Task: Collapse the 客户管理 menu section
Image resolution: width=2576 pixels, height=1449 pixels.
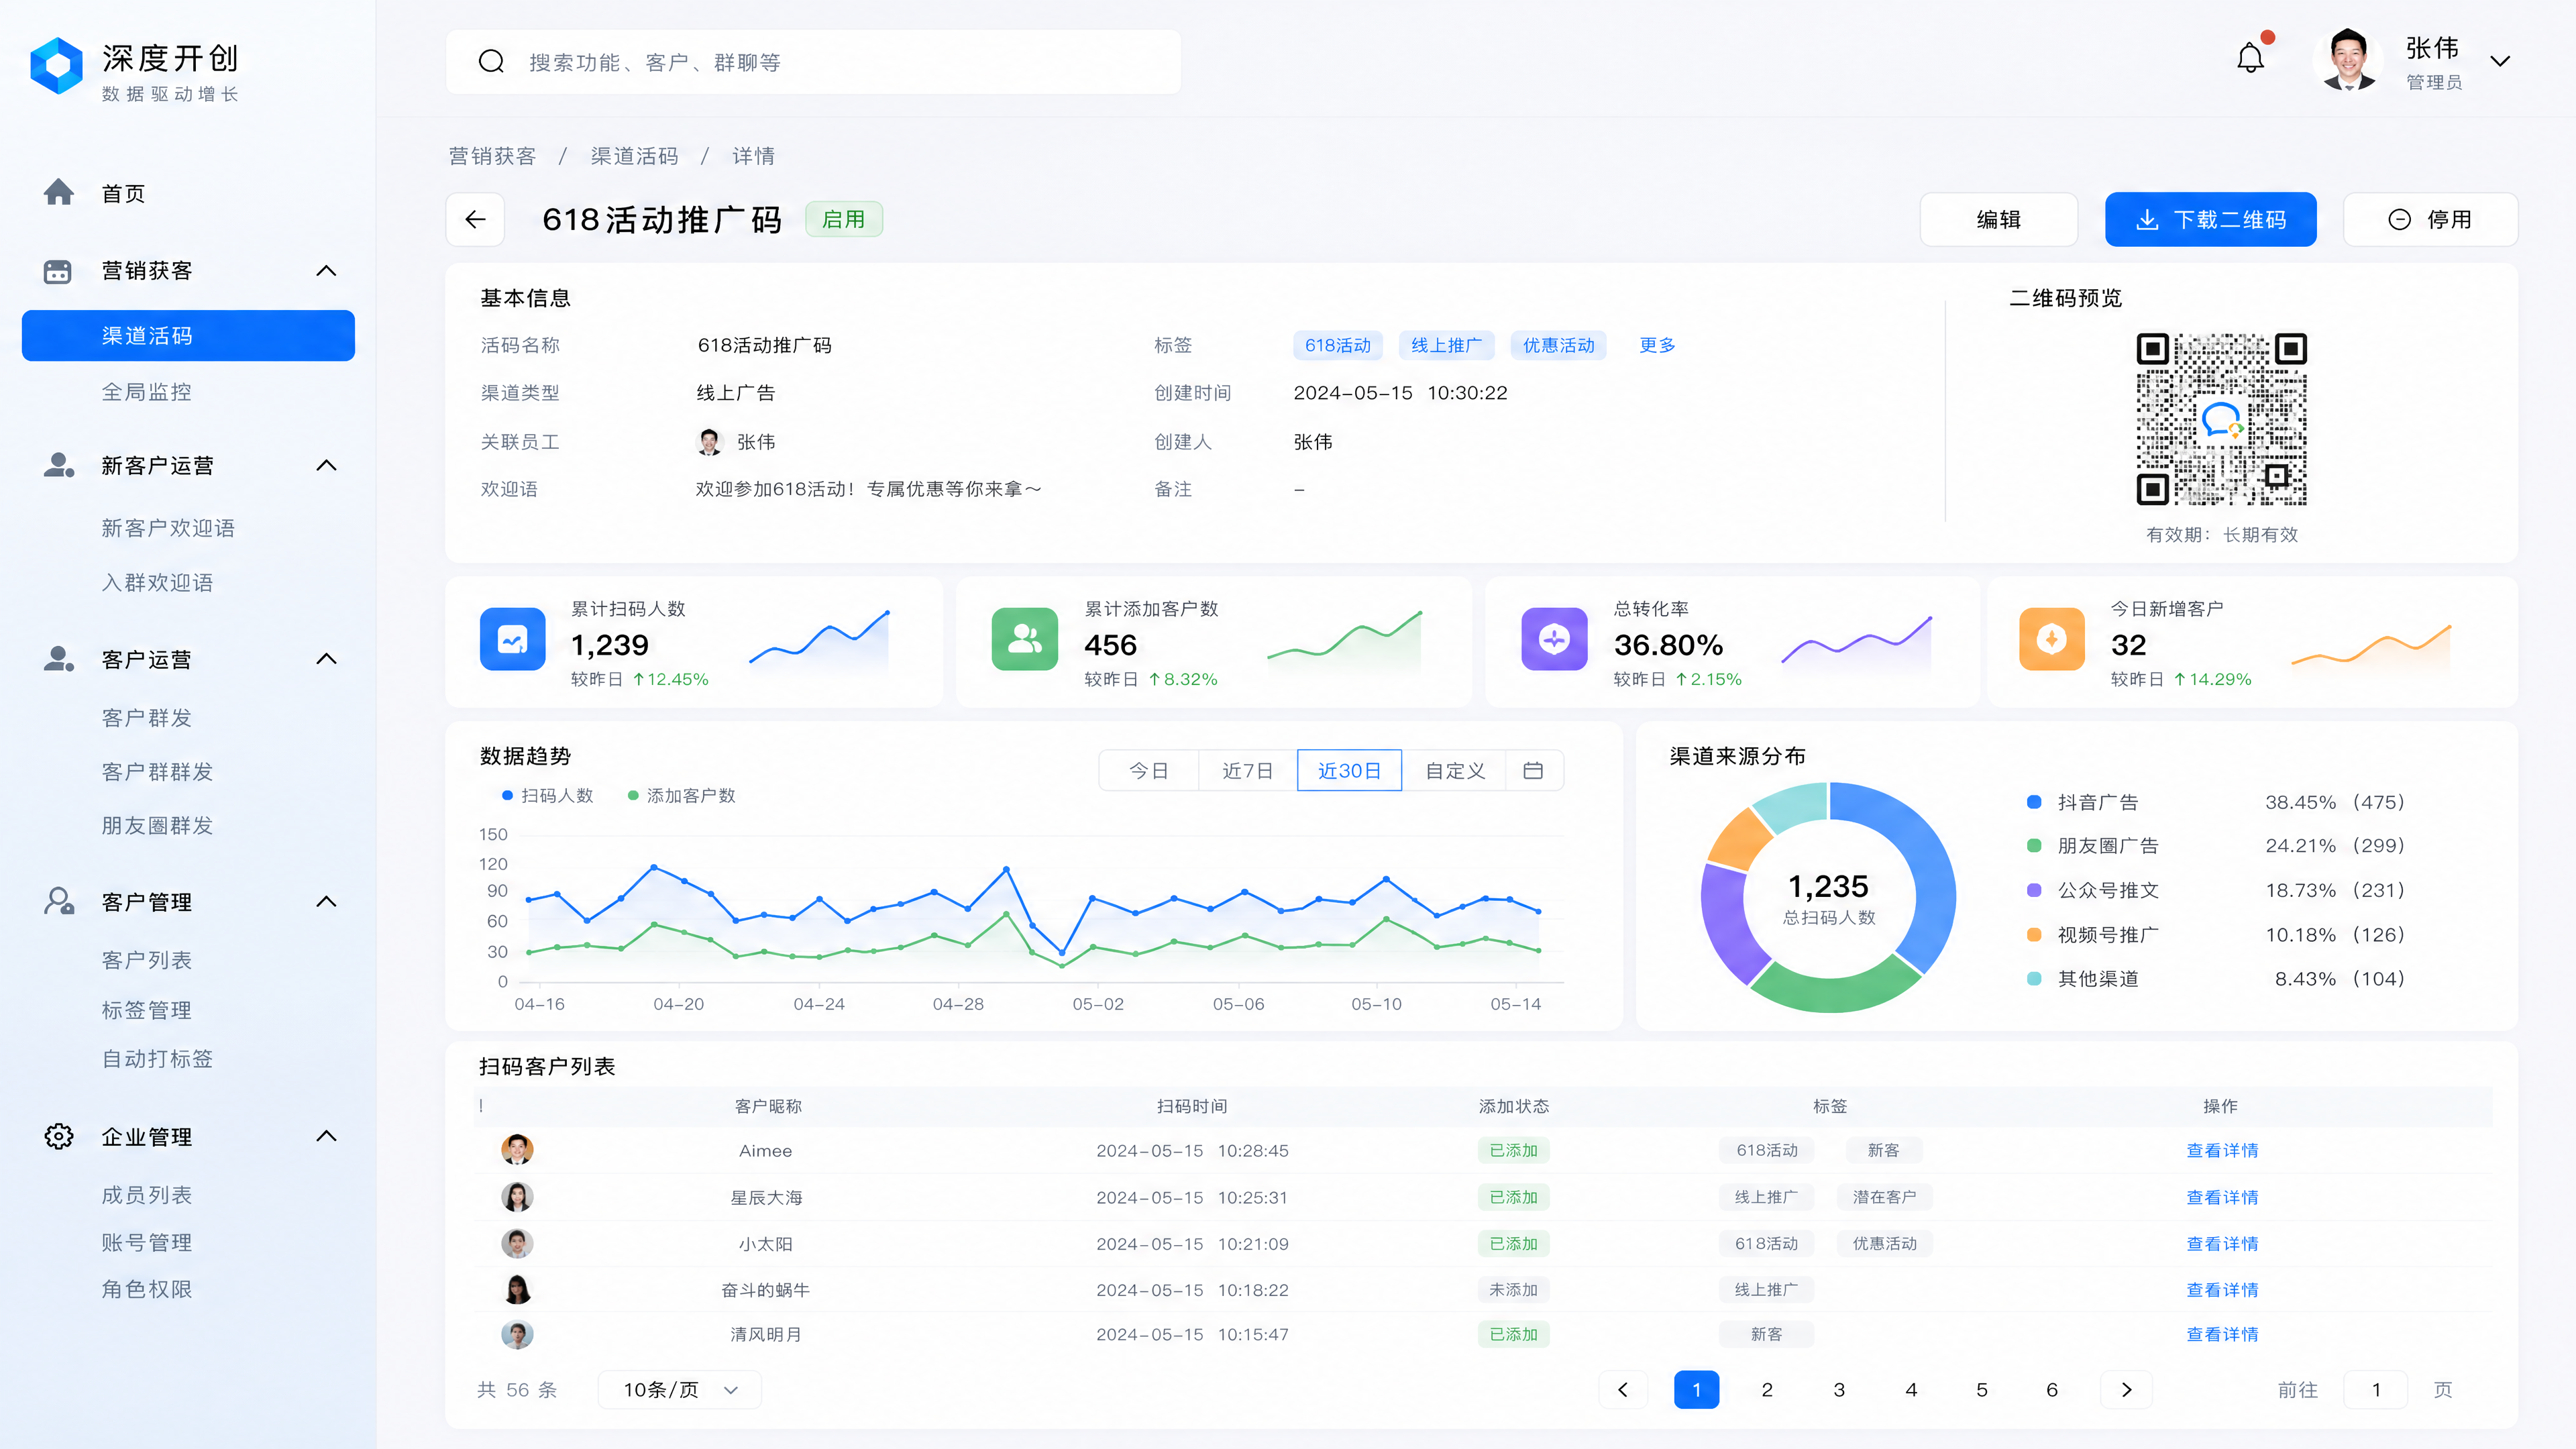Action: (326, 901)
